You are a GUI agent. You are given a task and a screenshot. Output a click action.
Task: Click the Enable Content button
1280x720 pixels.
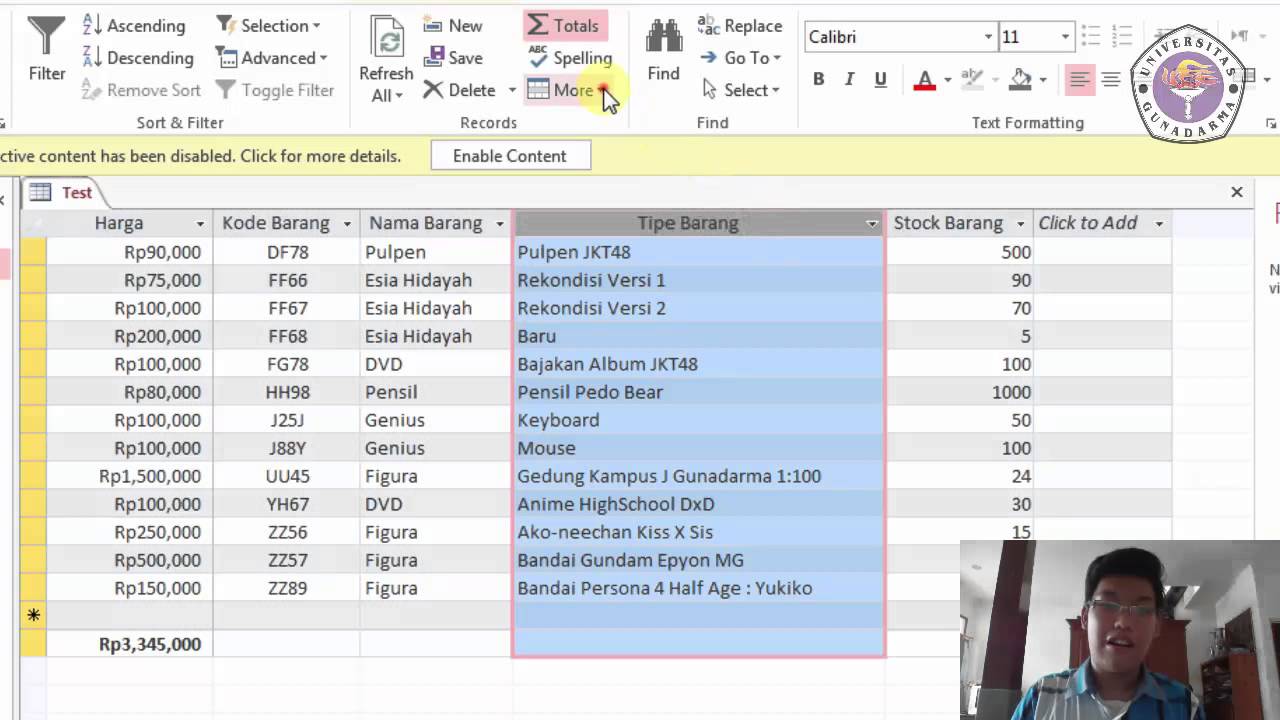[x=510, y=156]
